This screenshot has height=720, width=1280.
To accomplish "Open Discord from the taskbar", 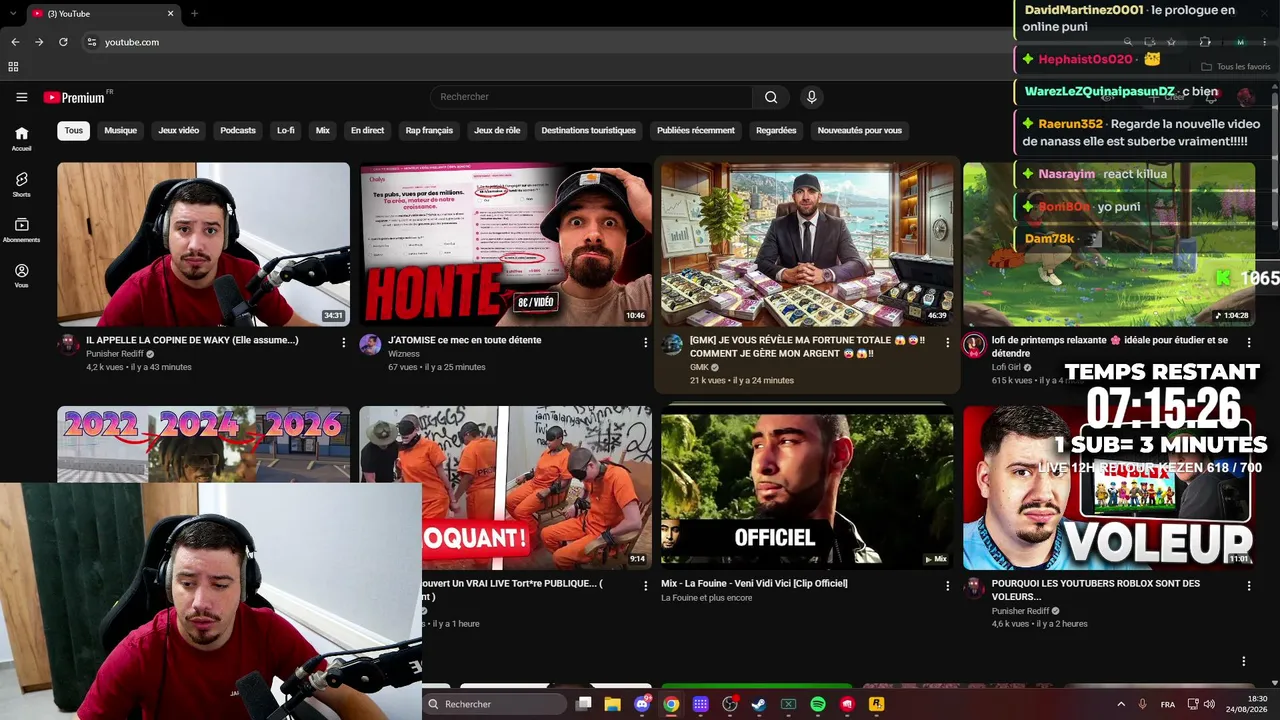I will coord(642,704).
